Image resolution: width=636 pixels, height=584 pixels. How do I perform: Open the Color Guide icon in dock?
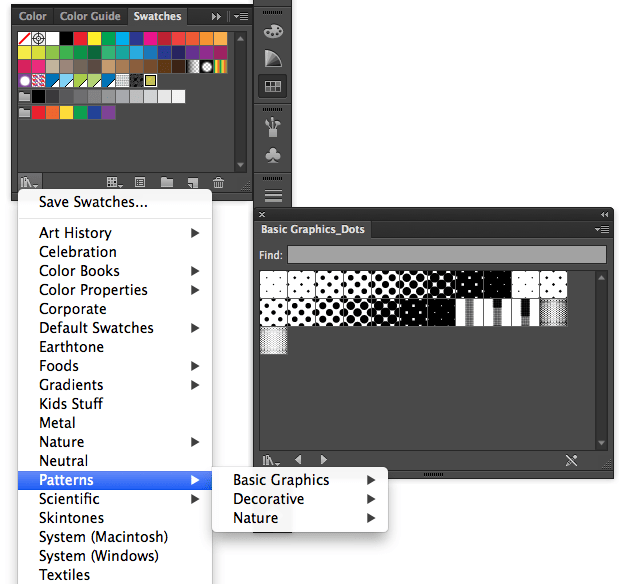tap(273, 58)
